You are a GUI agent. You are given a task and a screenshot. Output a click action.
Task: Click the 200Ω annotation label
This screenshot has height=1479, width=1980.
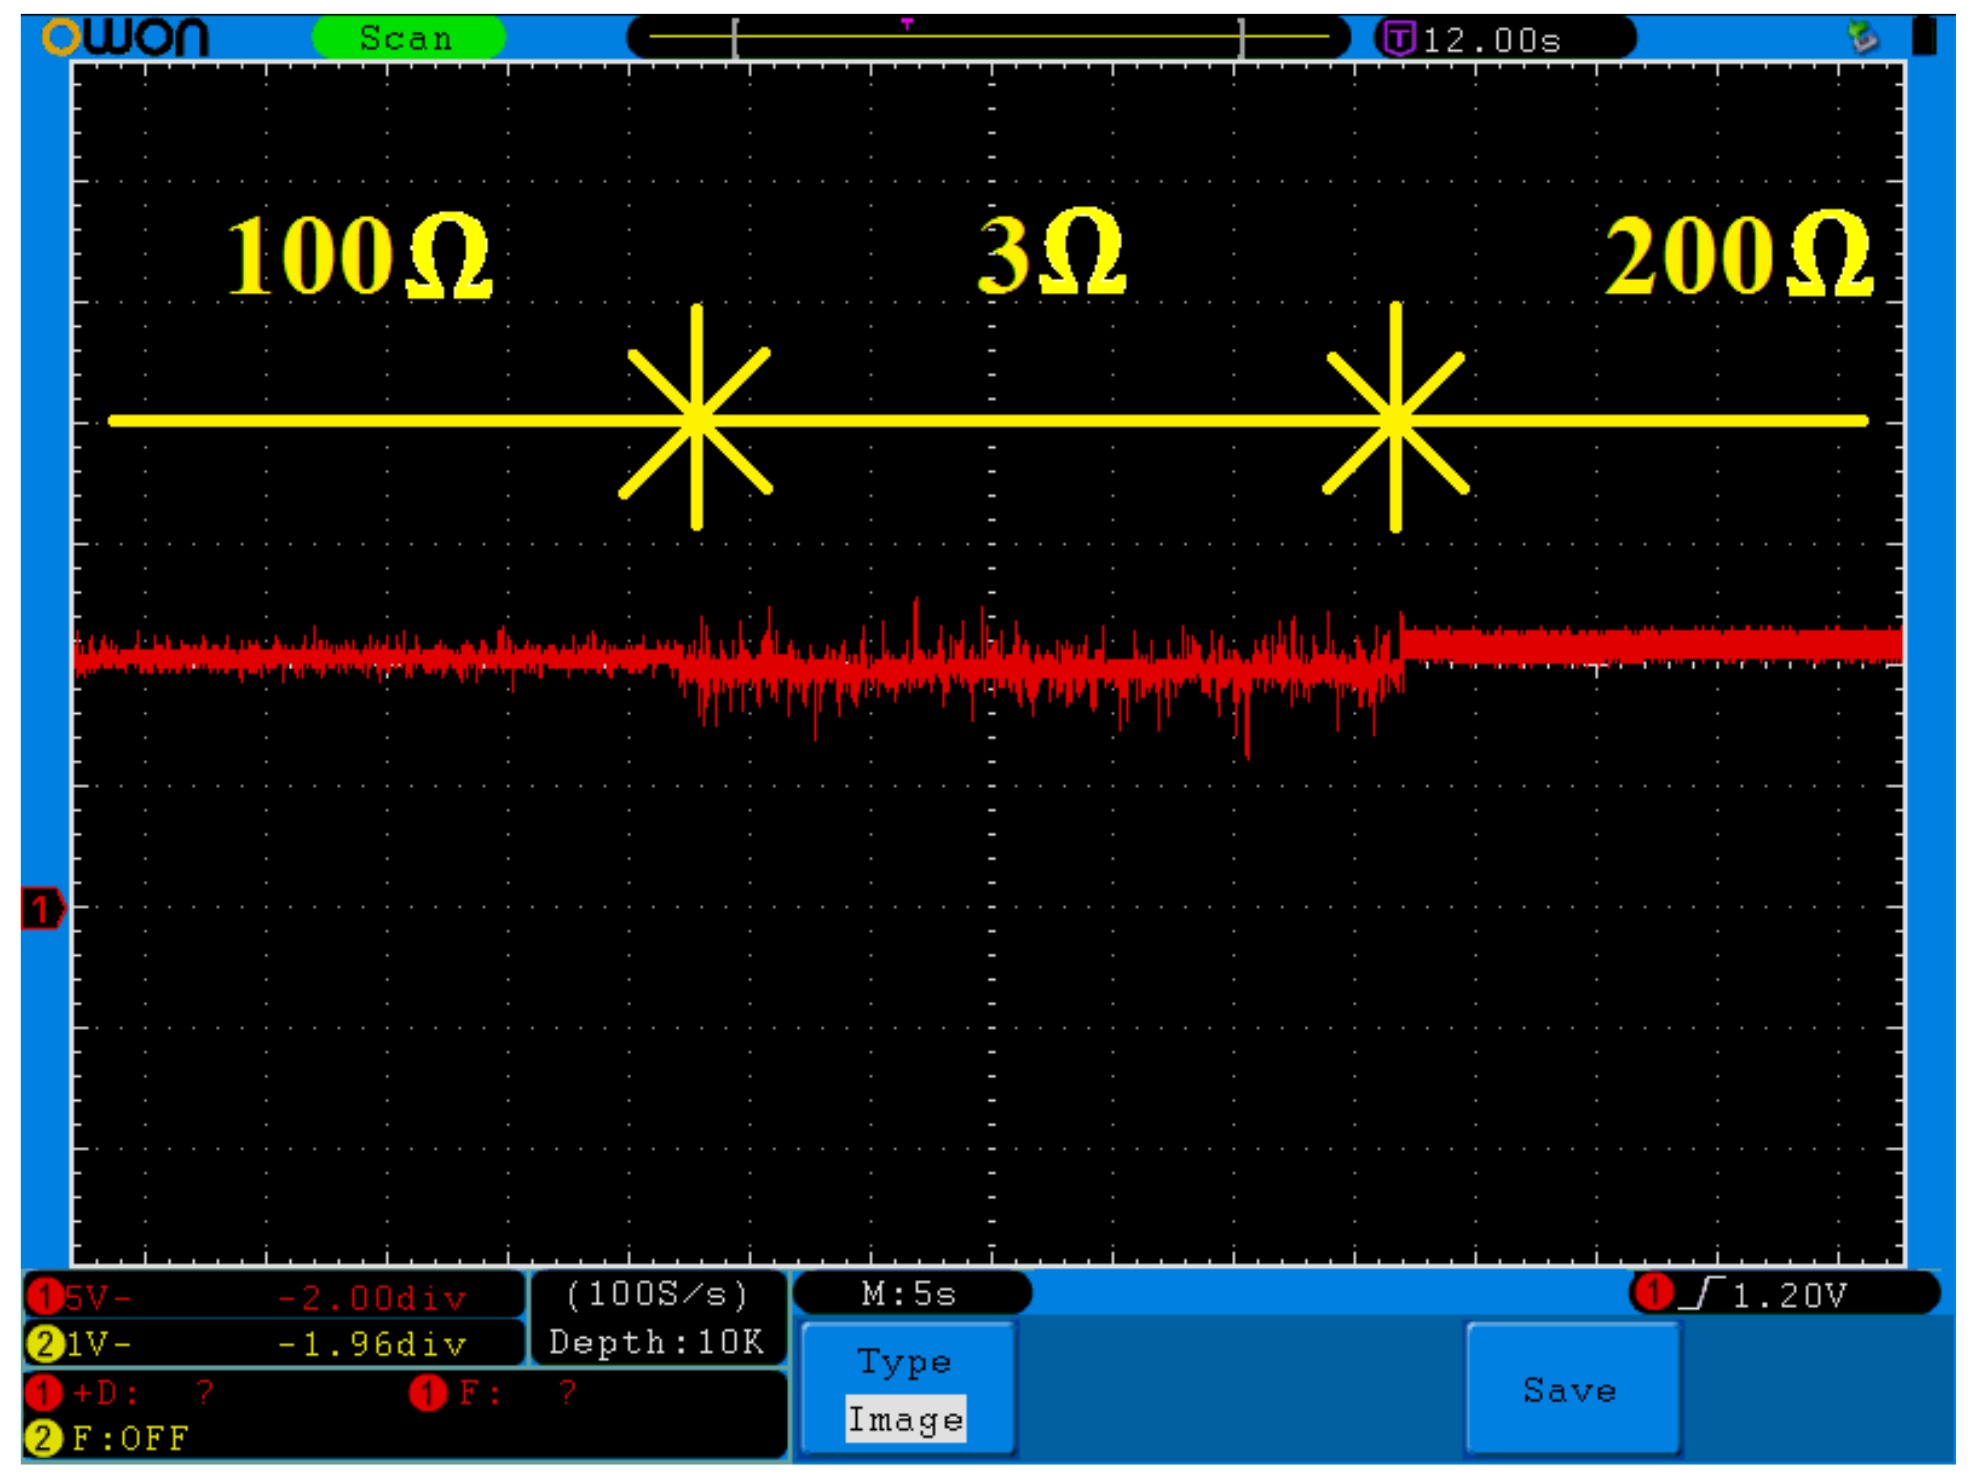(x=1738, y=255)
